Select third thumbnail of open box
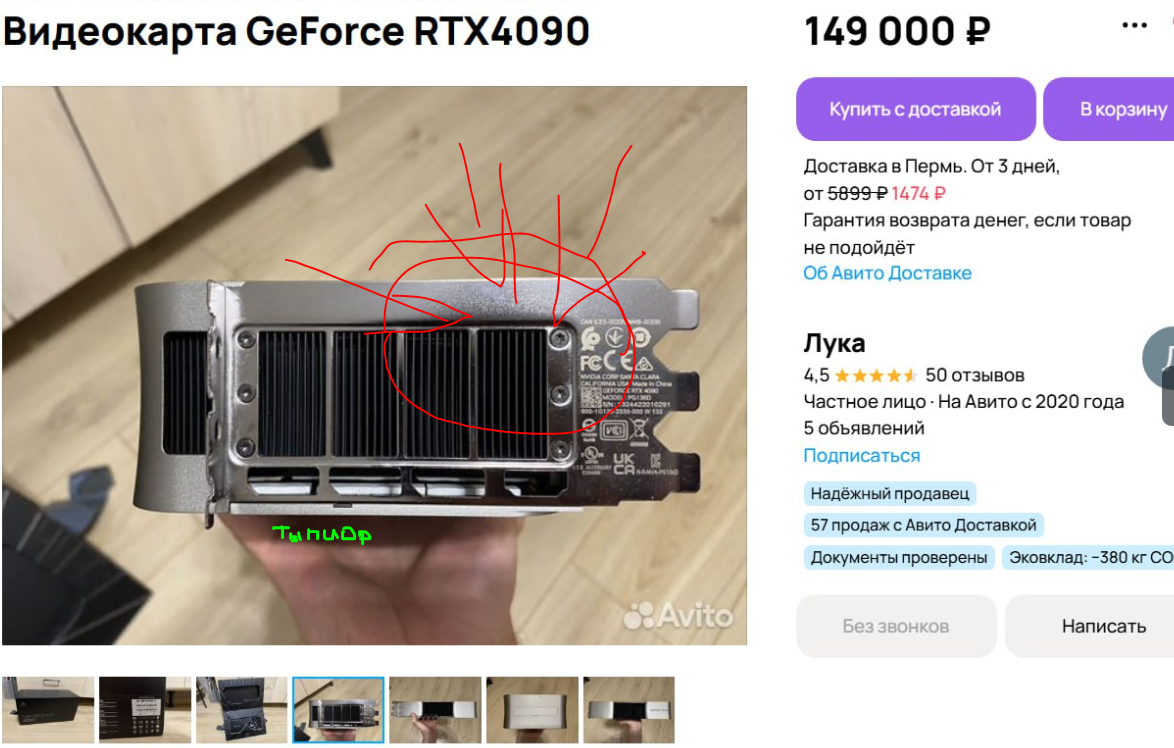Image resolution: width=1174 pixels, height=748 pixels. click(x=242, y=710)
